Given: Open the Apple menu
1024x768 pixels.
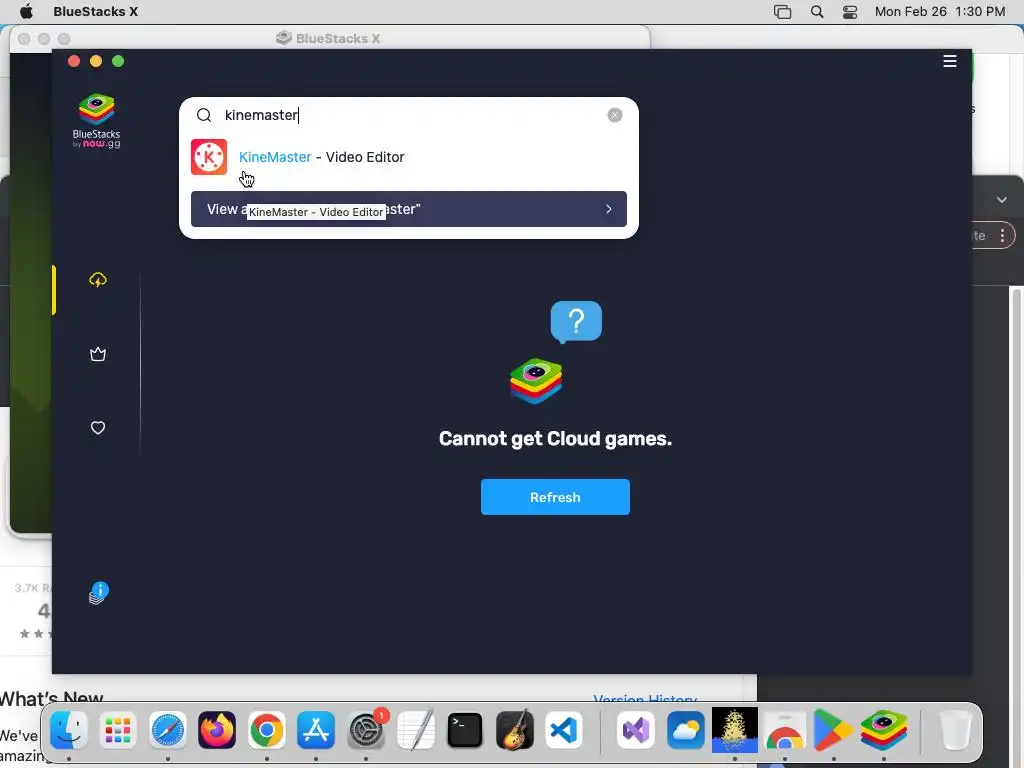Looking at the screenshot, I should tap(26, 12).
